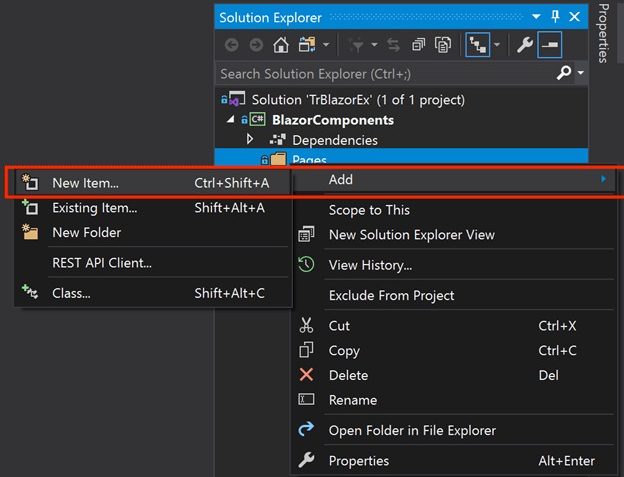Viewport: 624px width, 477px height.
Task: Click the Show All Files icon
Action: 443,45
